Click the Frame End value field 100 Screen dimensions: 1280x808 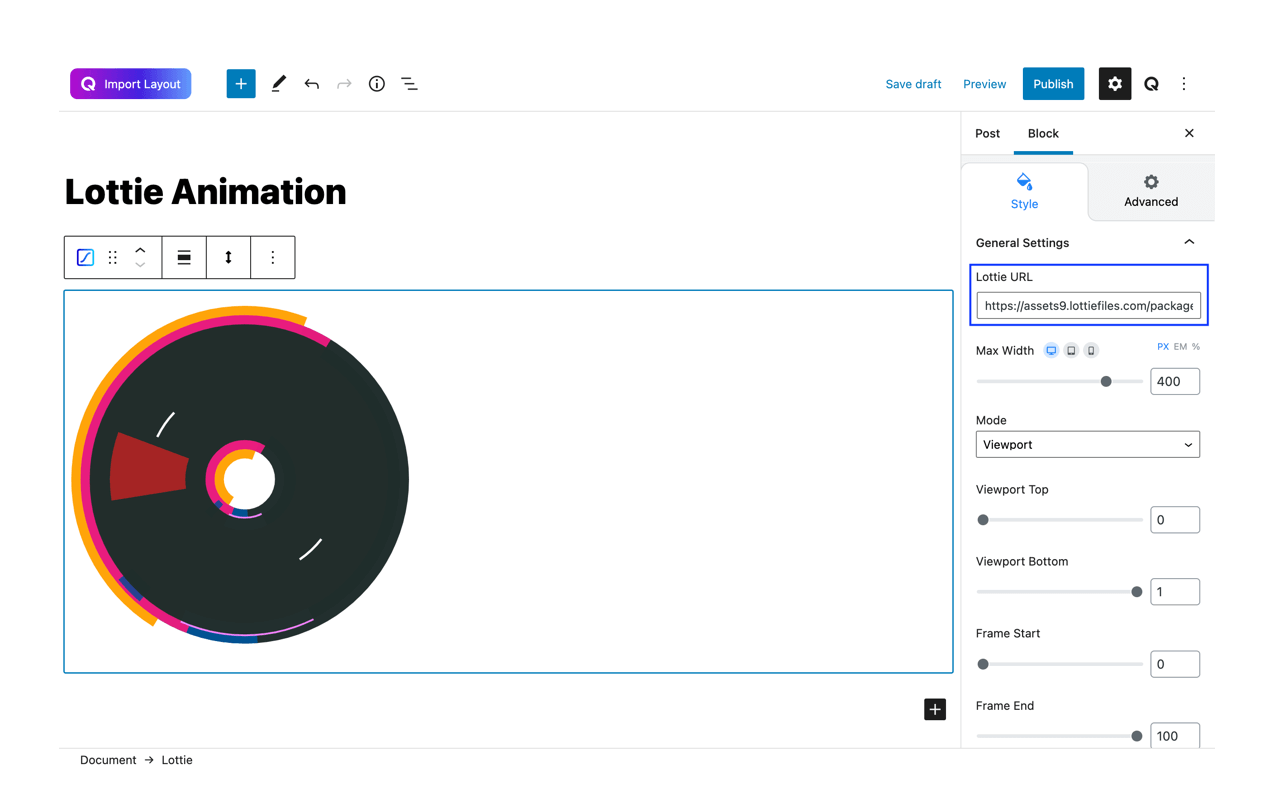(x=1175, y=735)
